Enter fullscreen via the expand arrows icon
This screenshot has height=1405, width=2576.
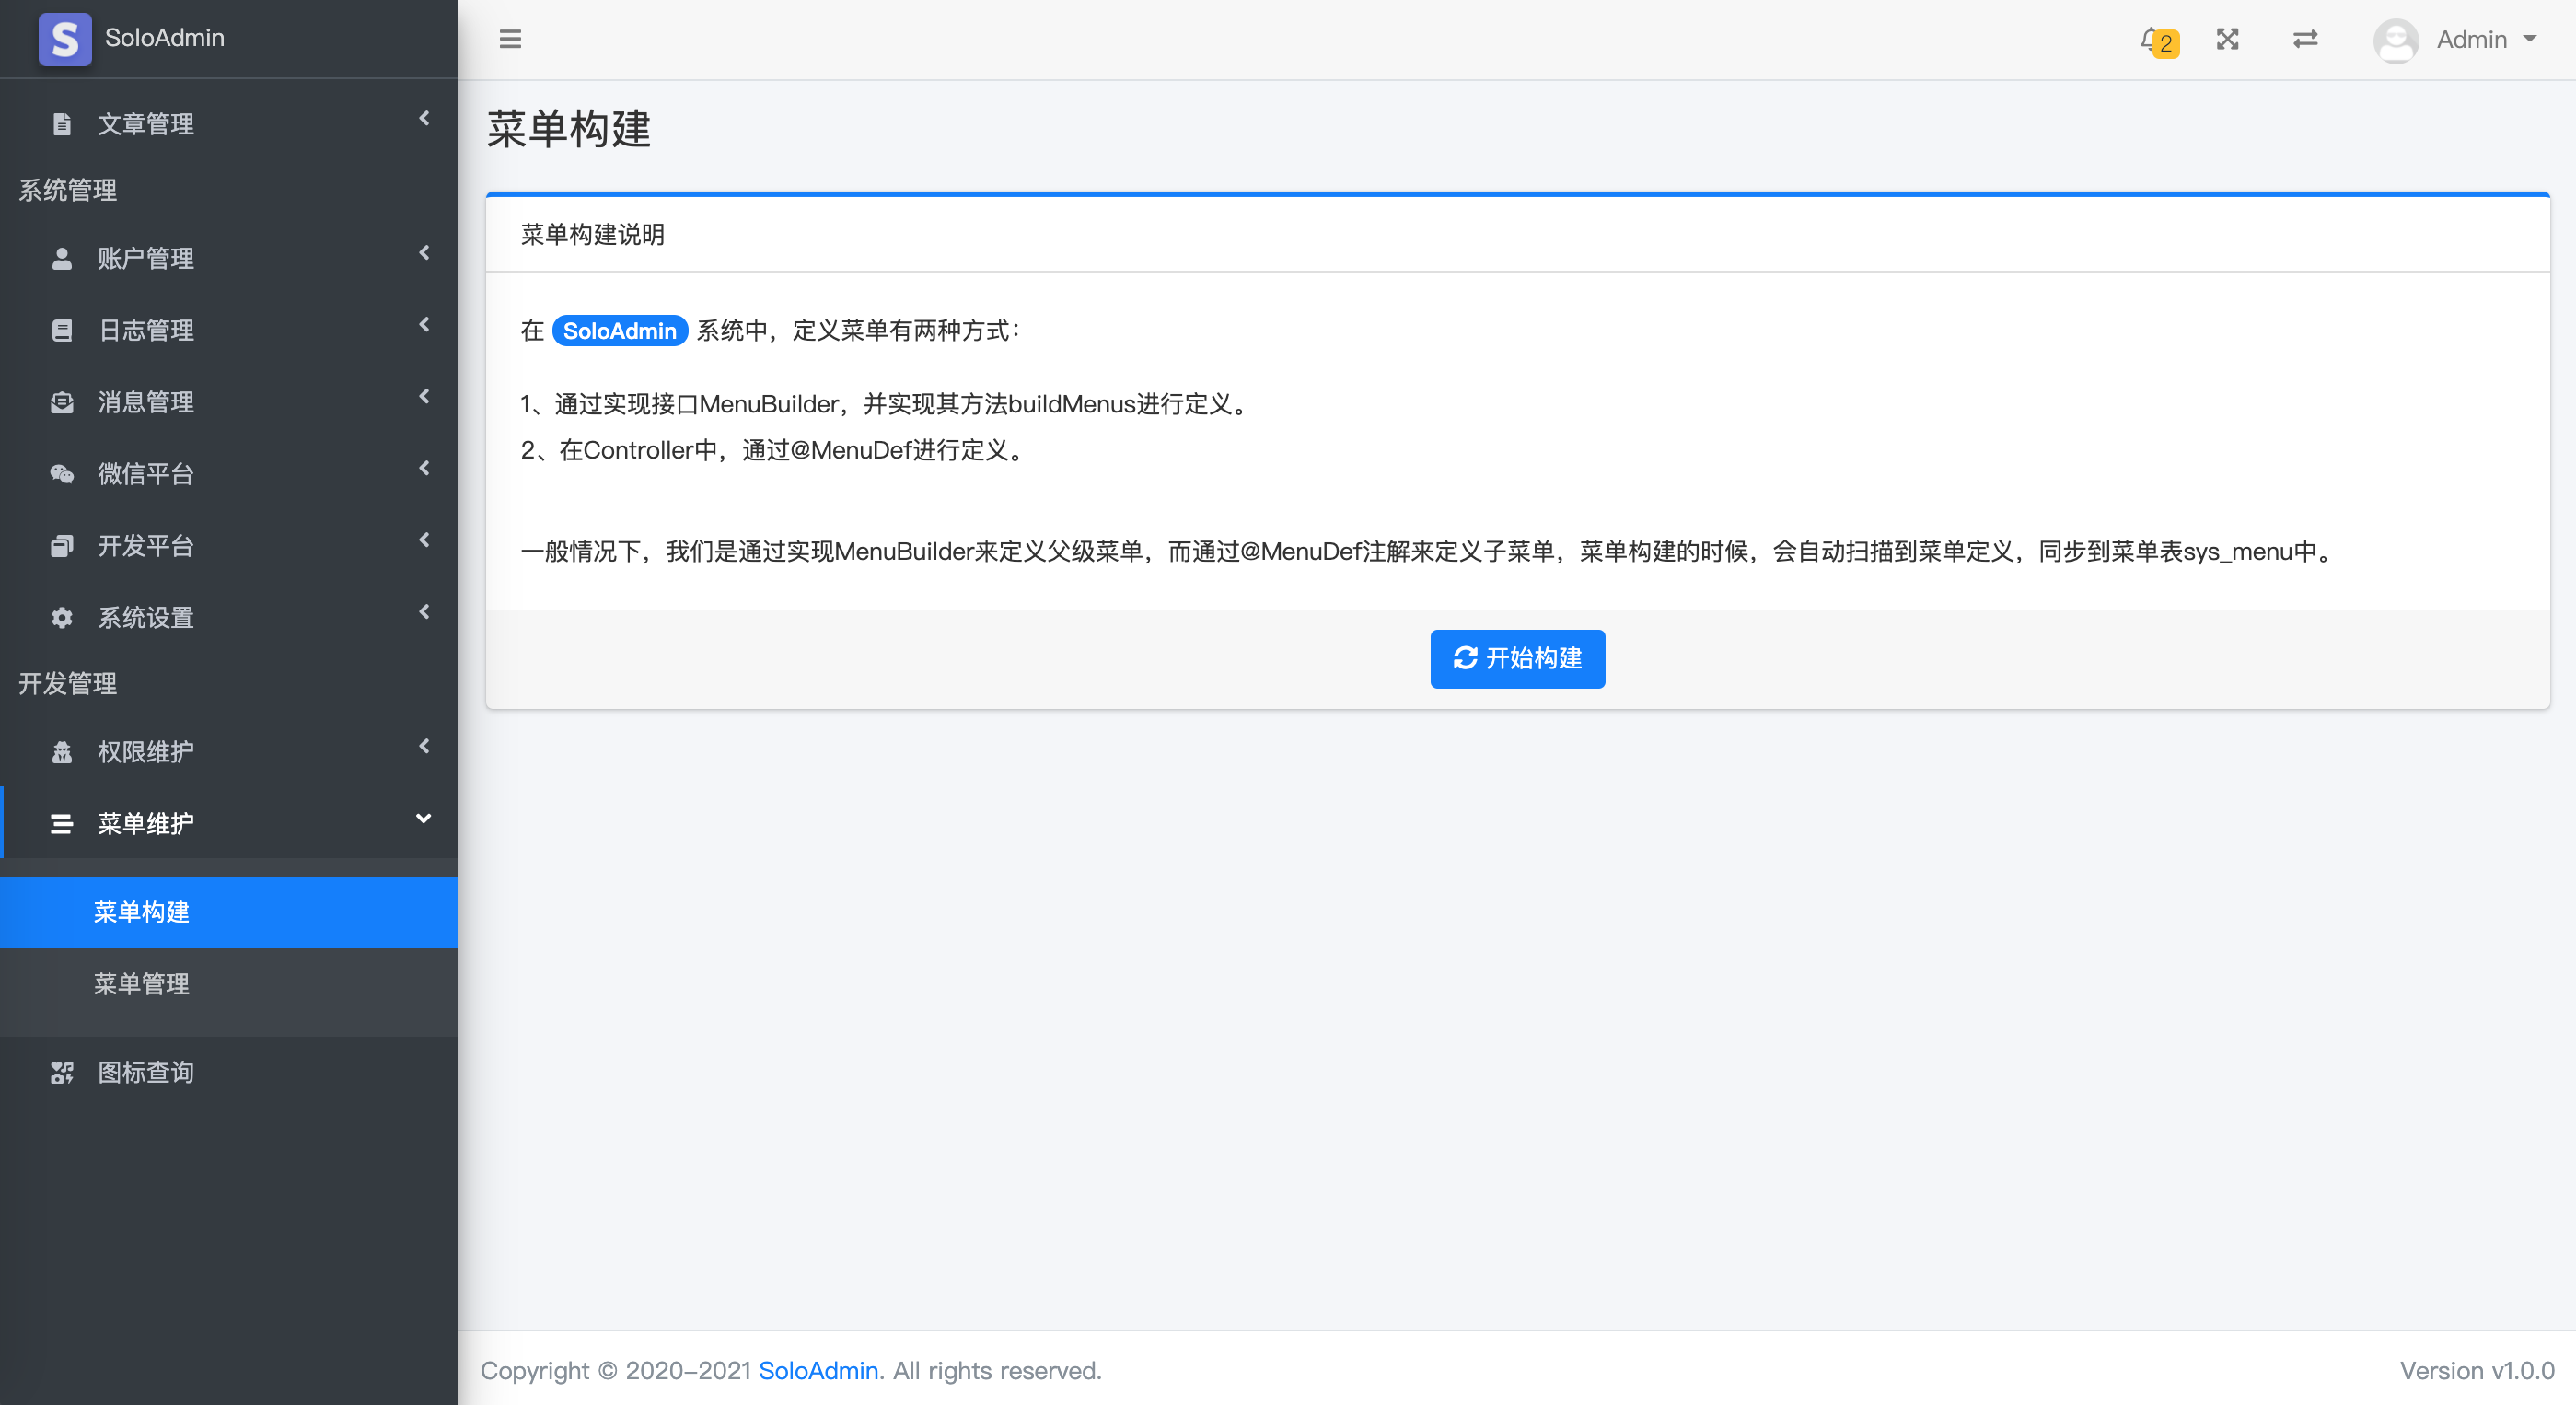click(2227, 39)
